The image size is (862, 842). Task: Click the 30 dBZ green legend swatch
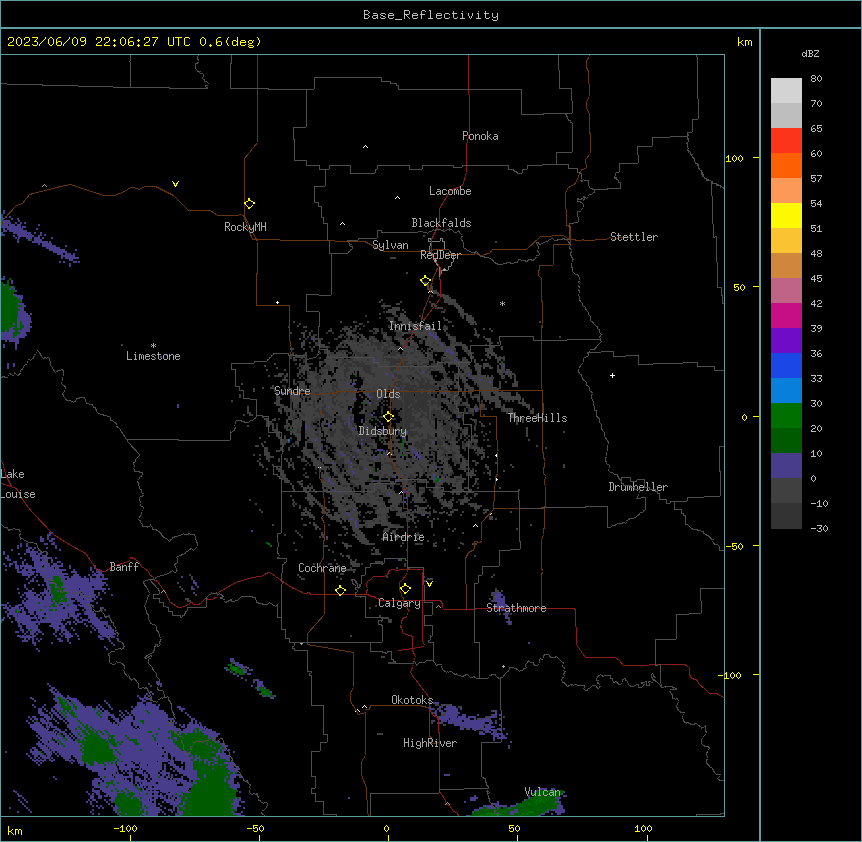point(786,416)
